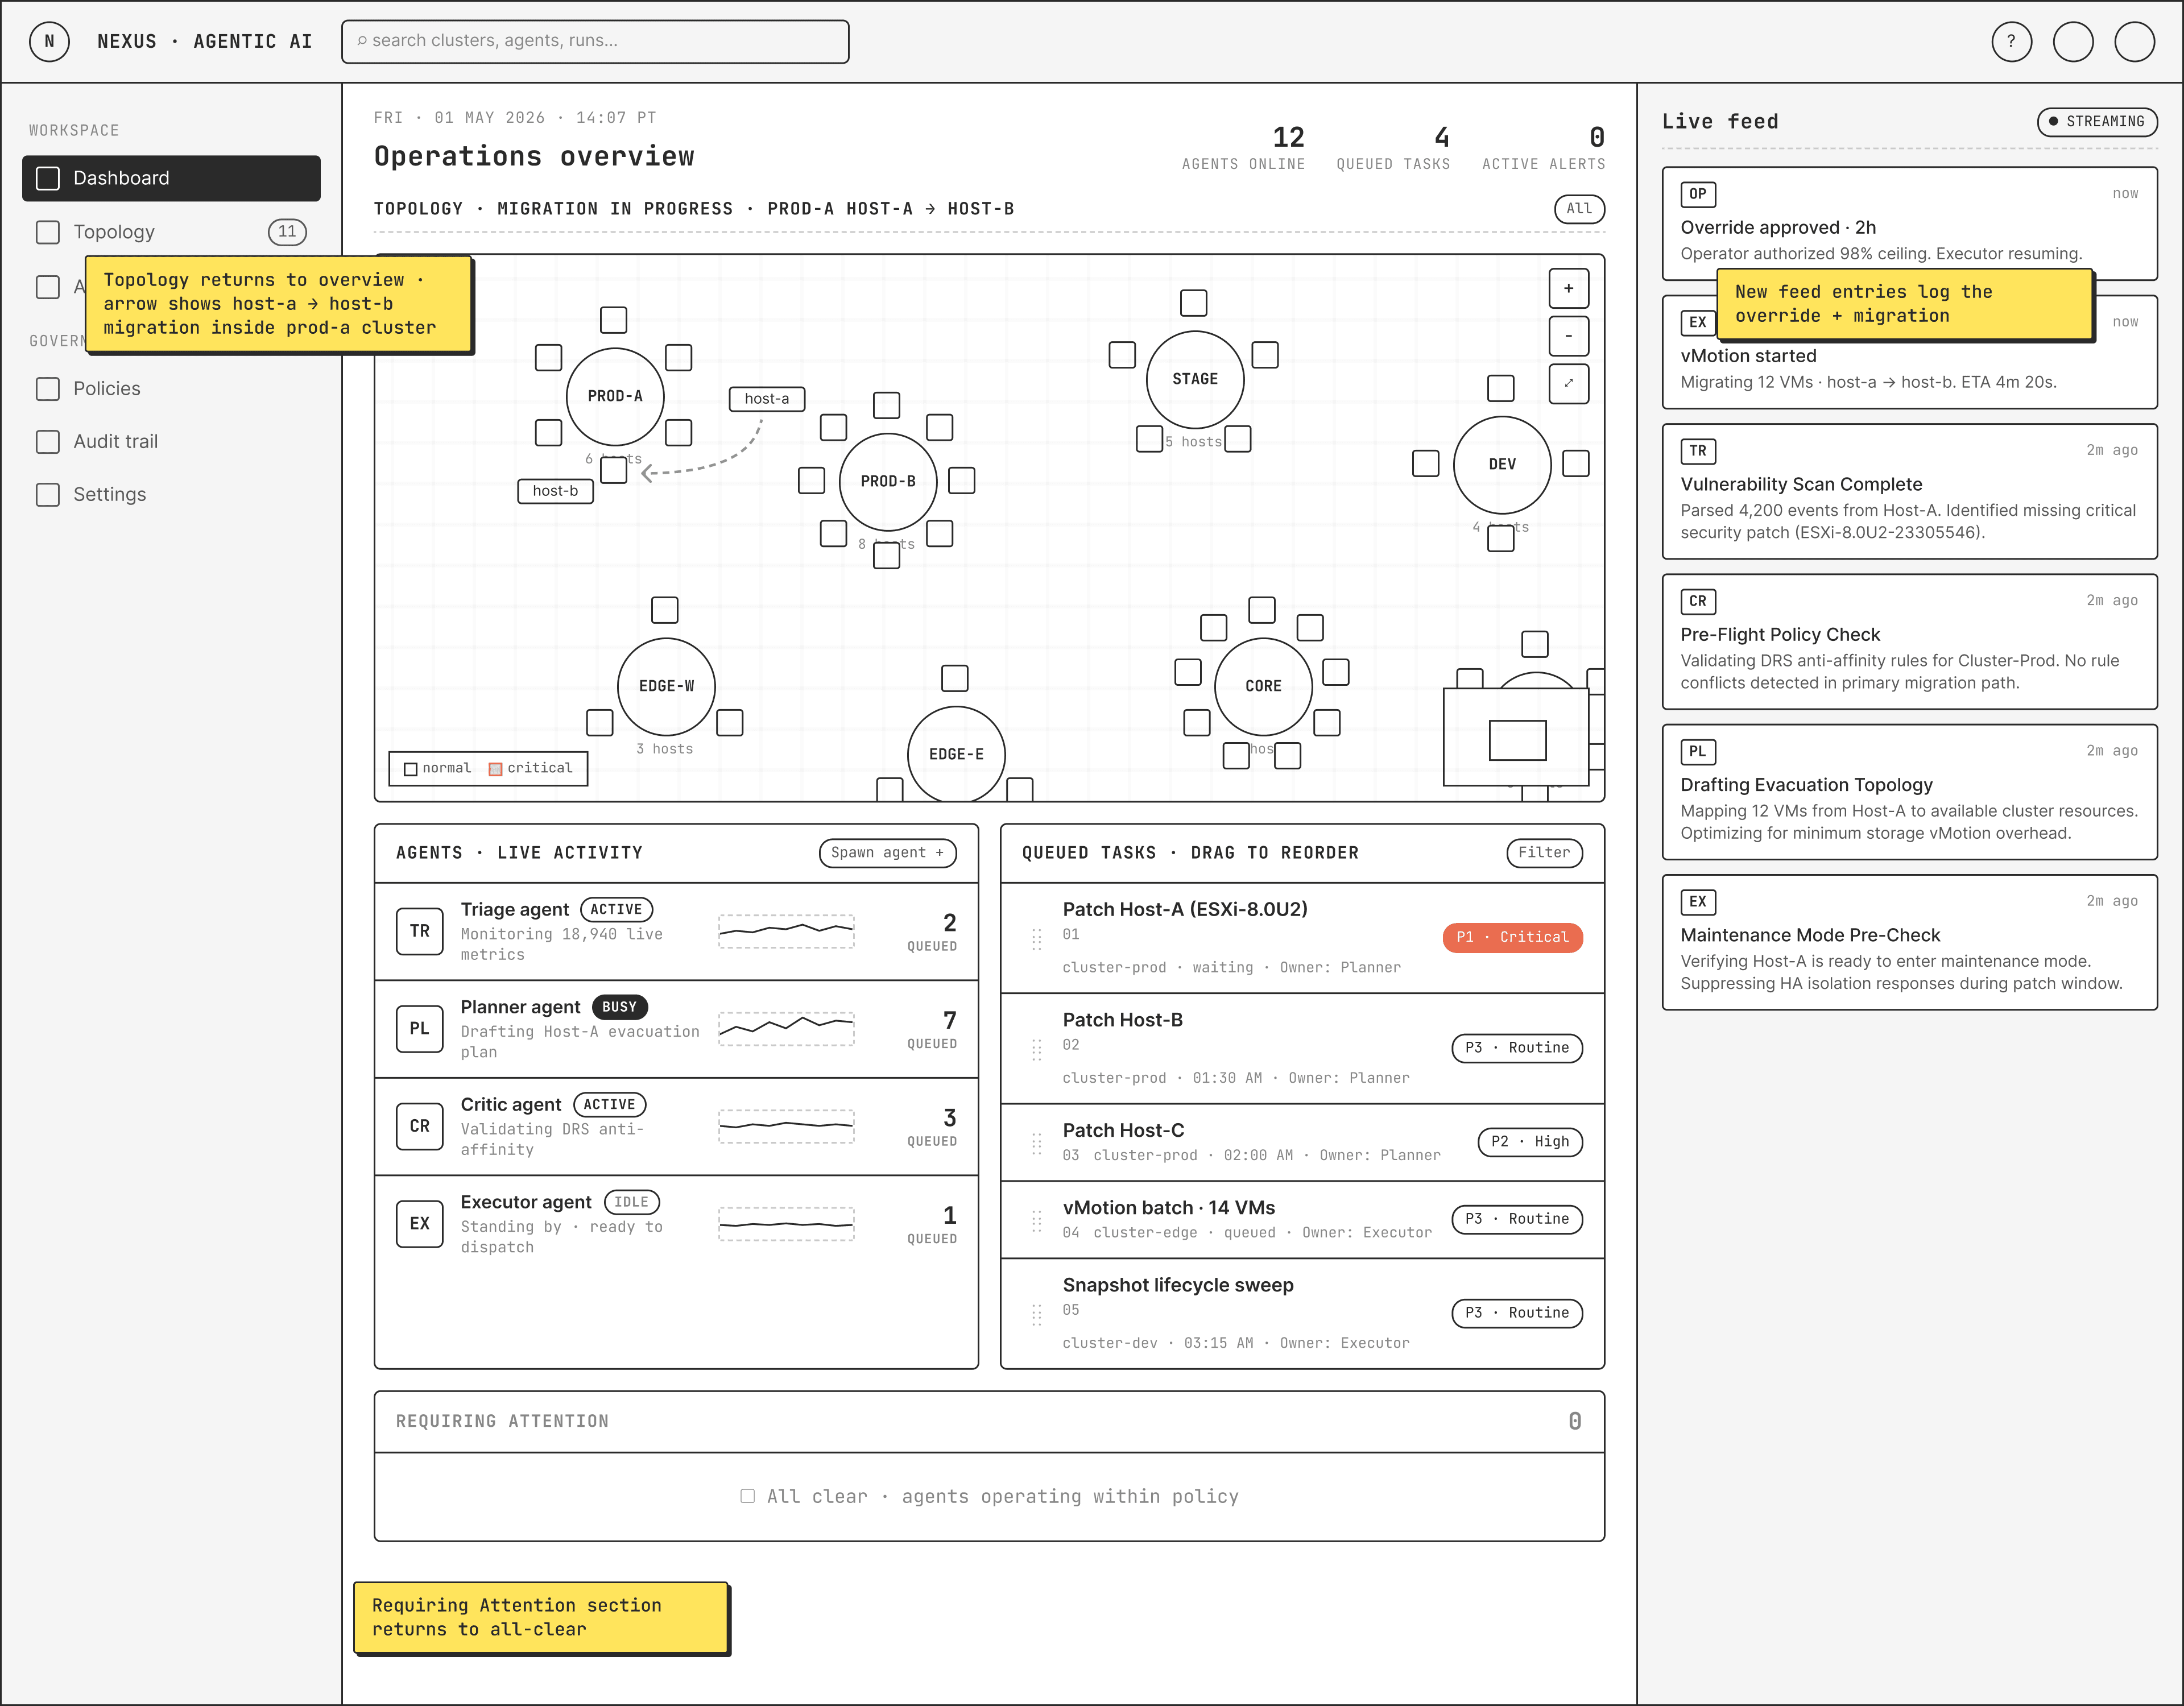Screen dimensions: 2184x1706
Task: Open the Filter button for queued tasks
Action: pos(1544,853)
